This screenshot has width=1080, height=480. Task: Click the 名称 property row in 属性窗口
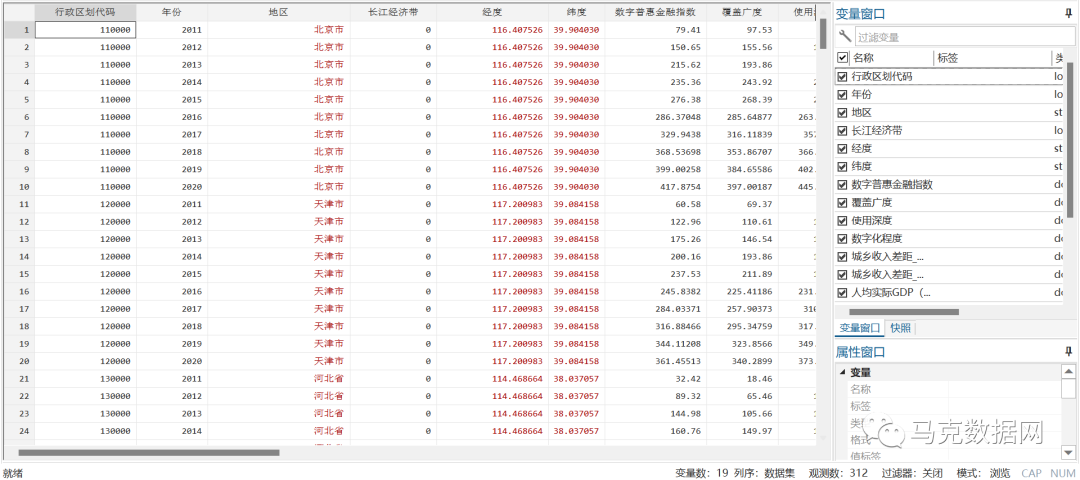(x=948, y=390)
